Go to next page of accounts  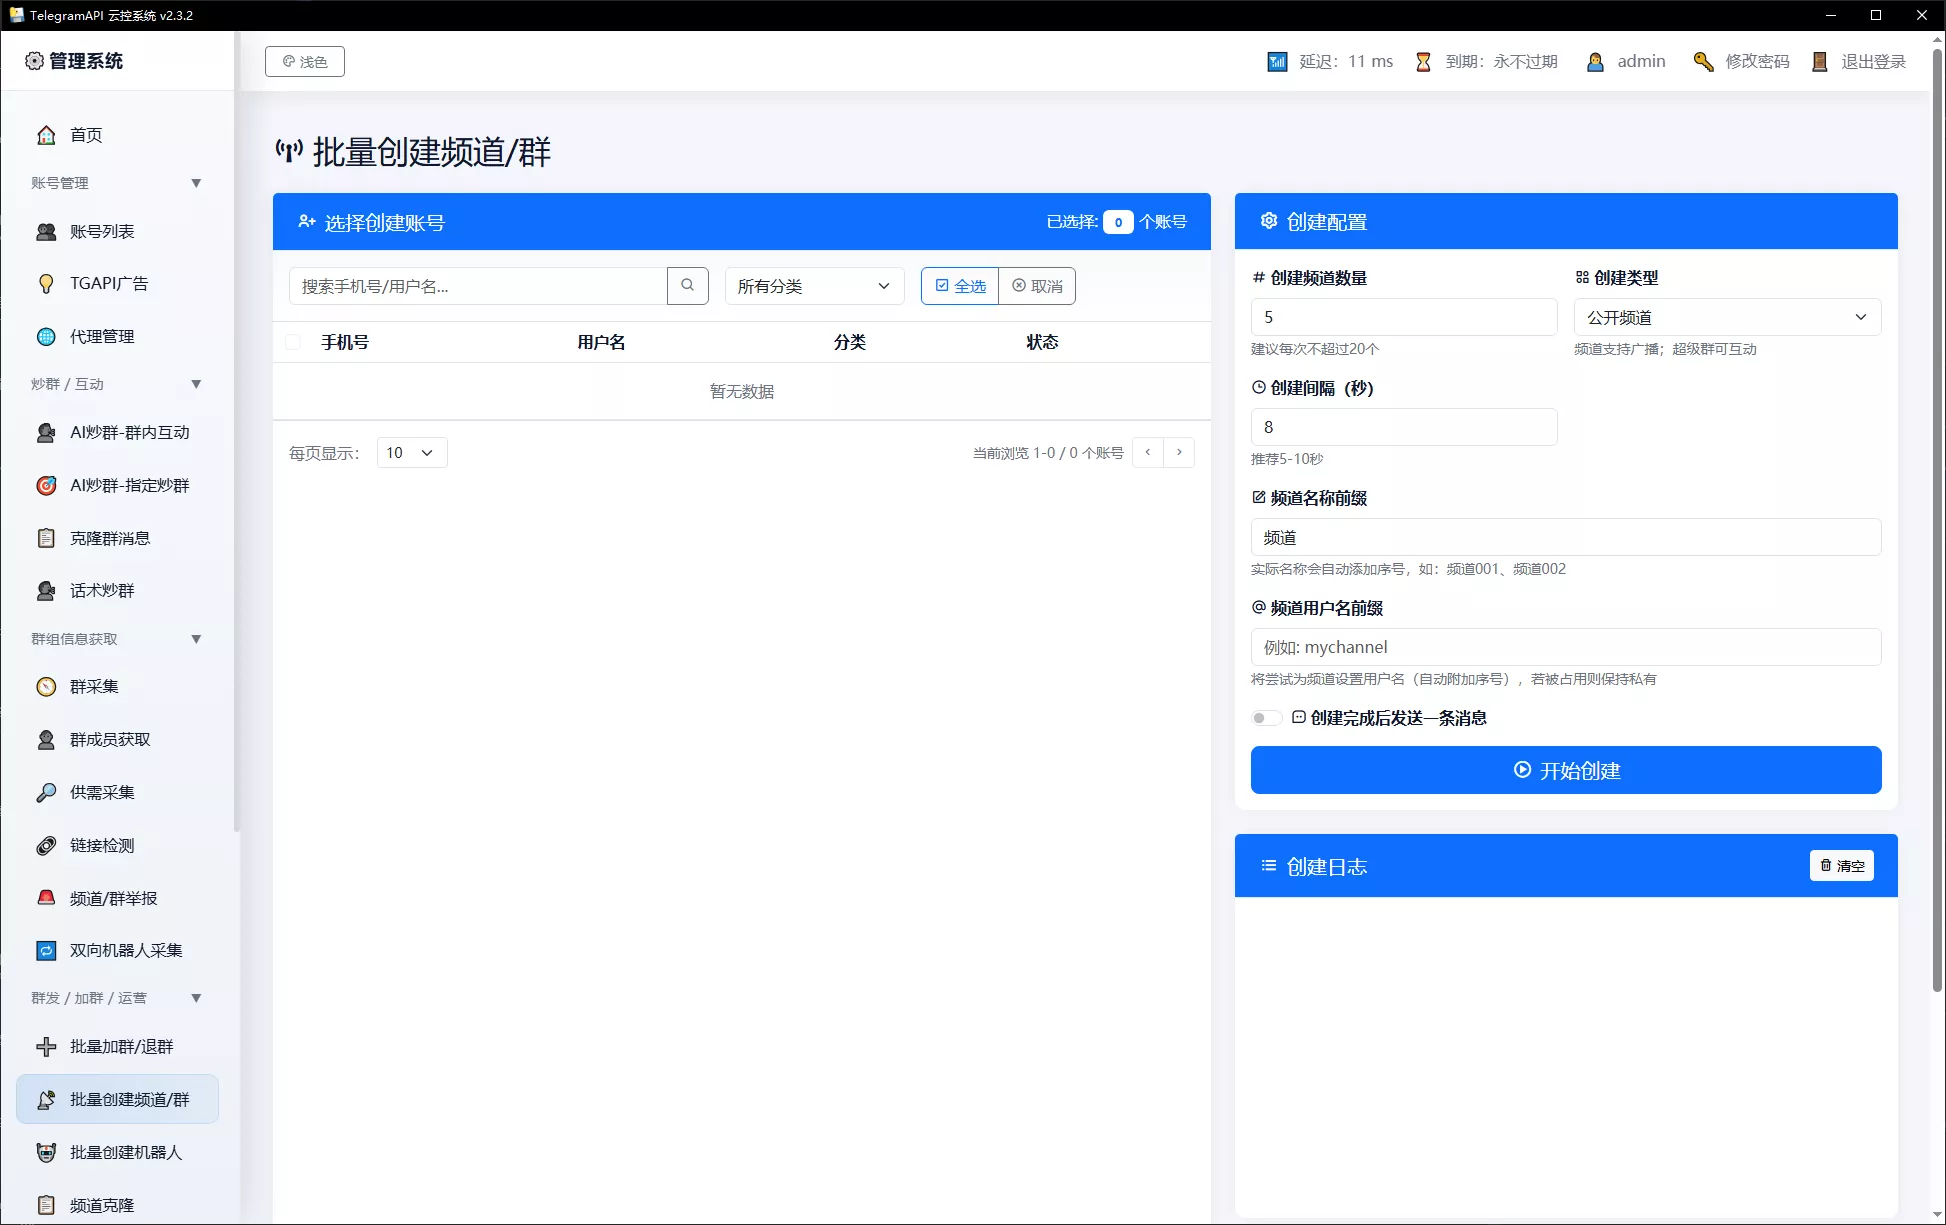(x=1179, y=453)
